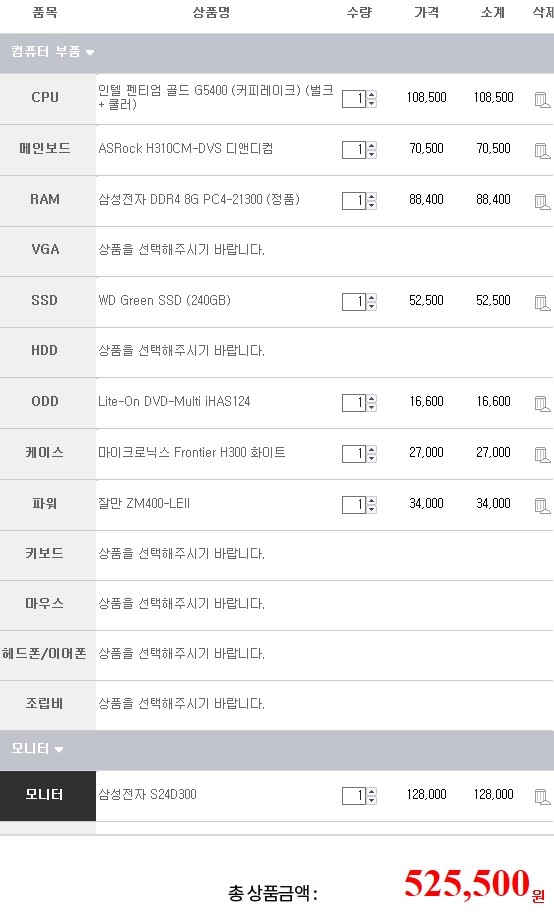Increase SSD quantity with up arrow
The image size is (554, 922).
(x=372, y=298)
